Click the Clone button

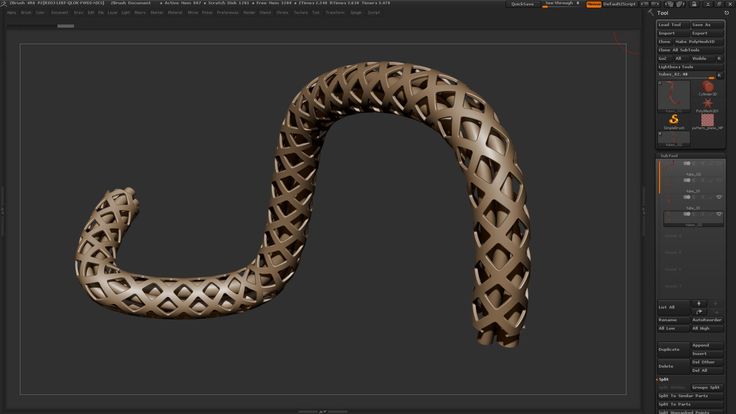tap(665, 42)
